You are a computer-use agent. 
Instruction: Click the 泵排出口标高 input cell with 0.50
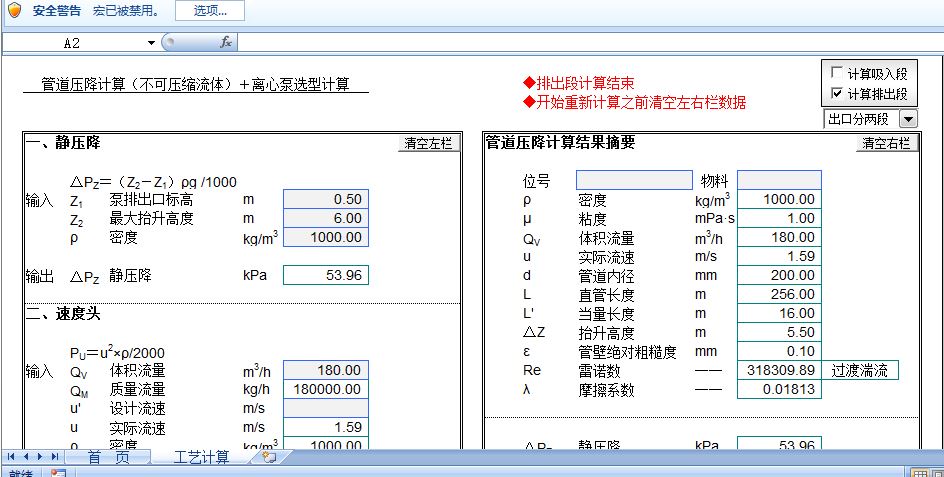[325, 199]
